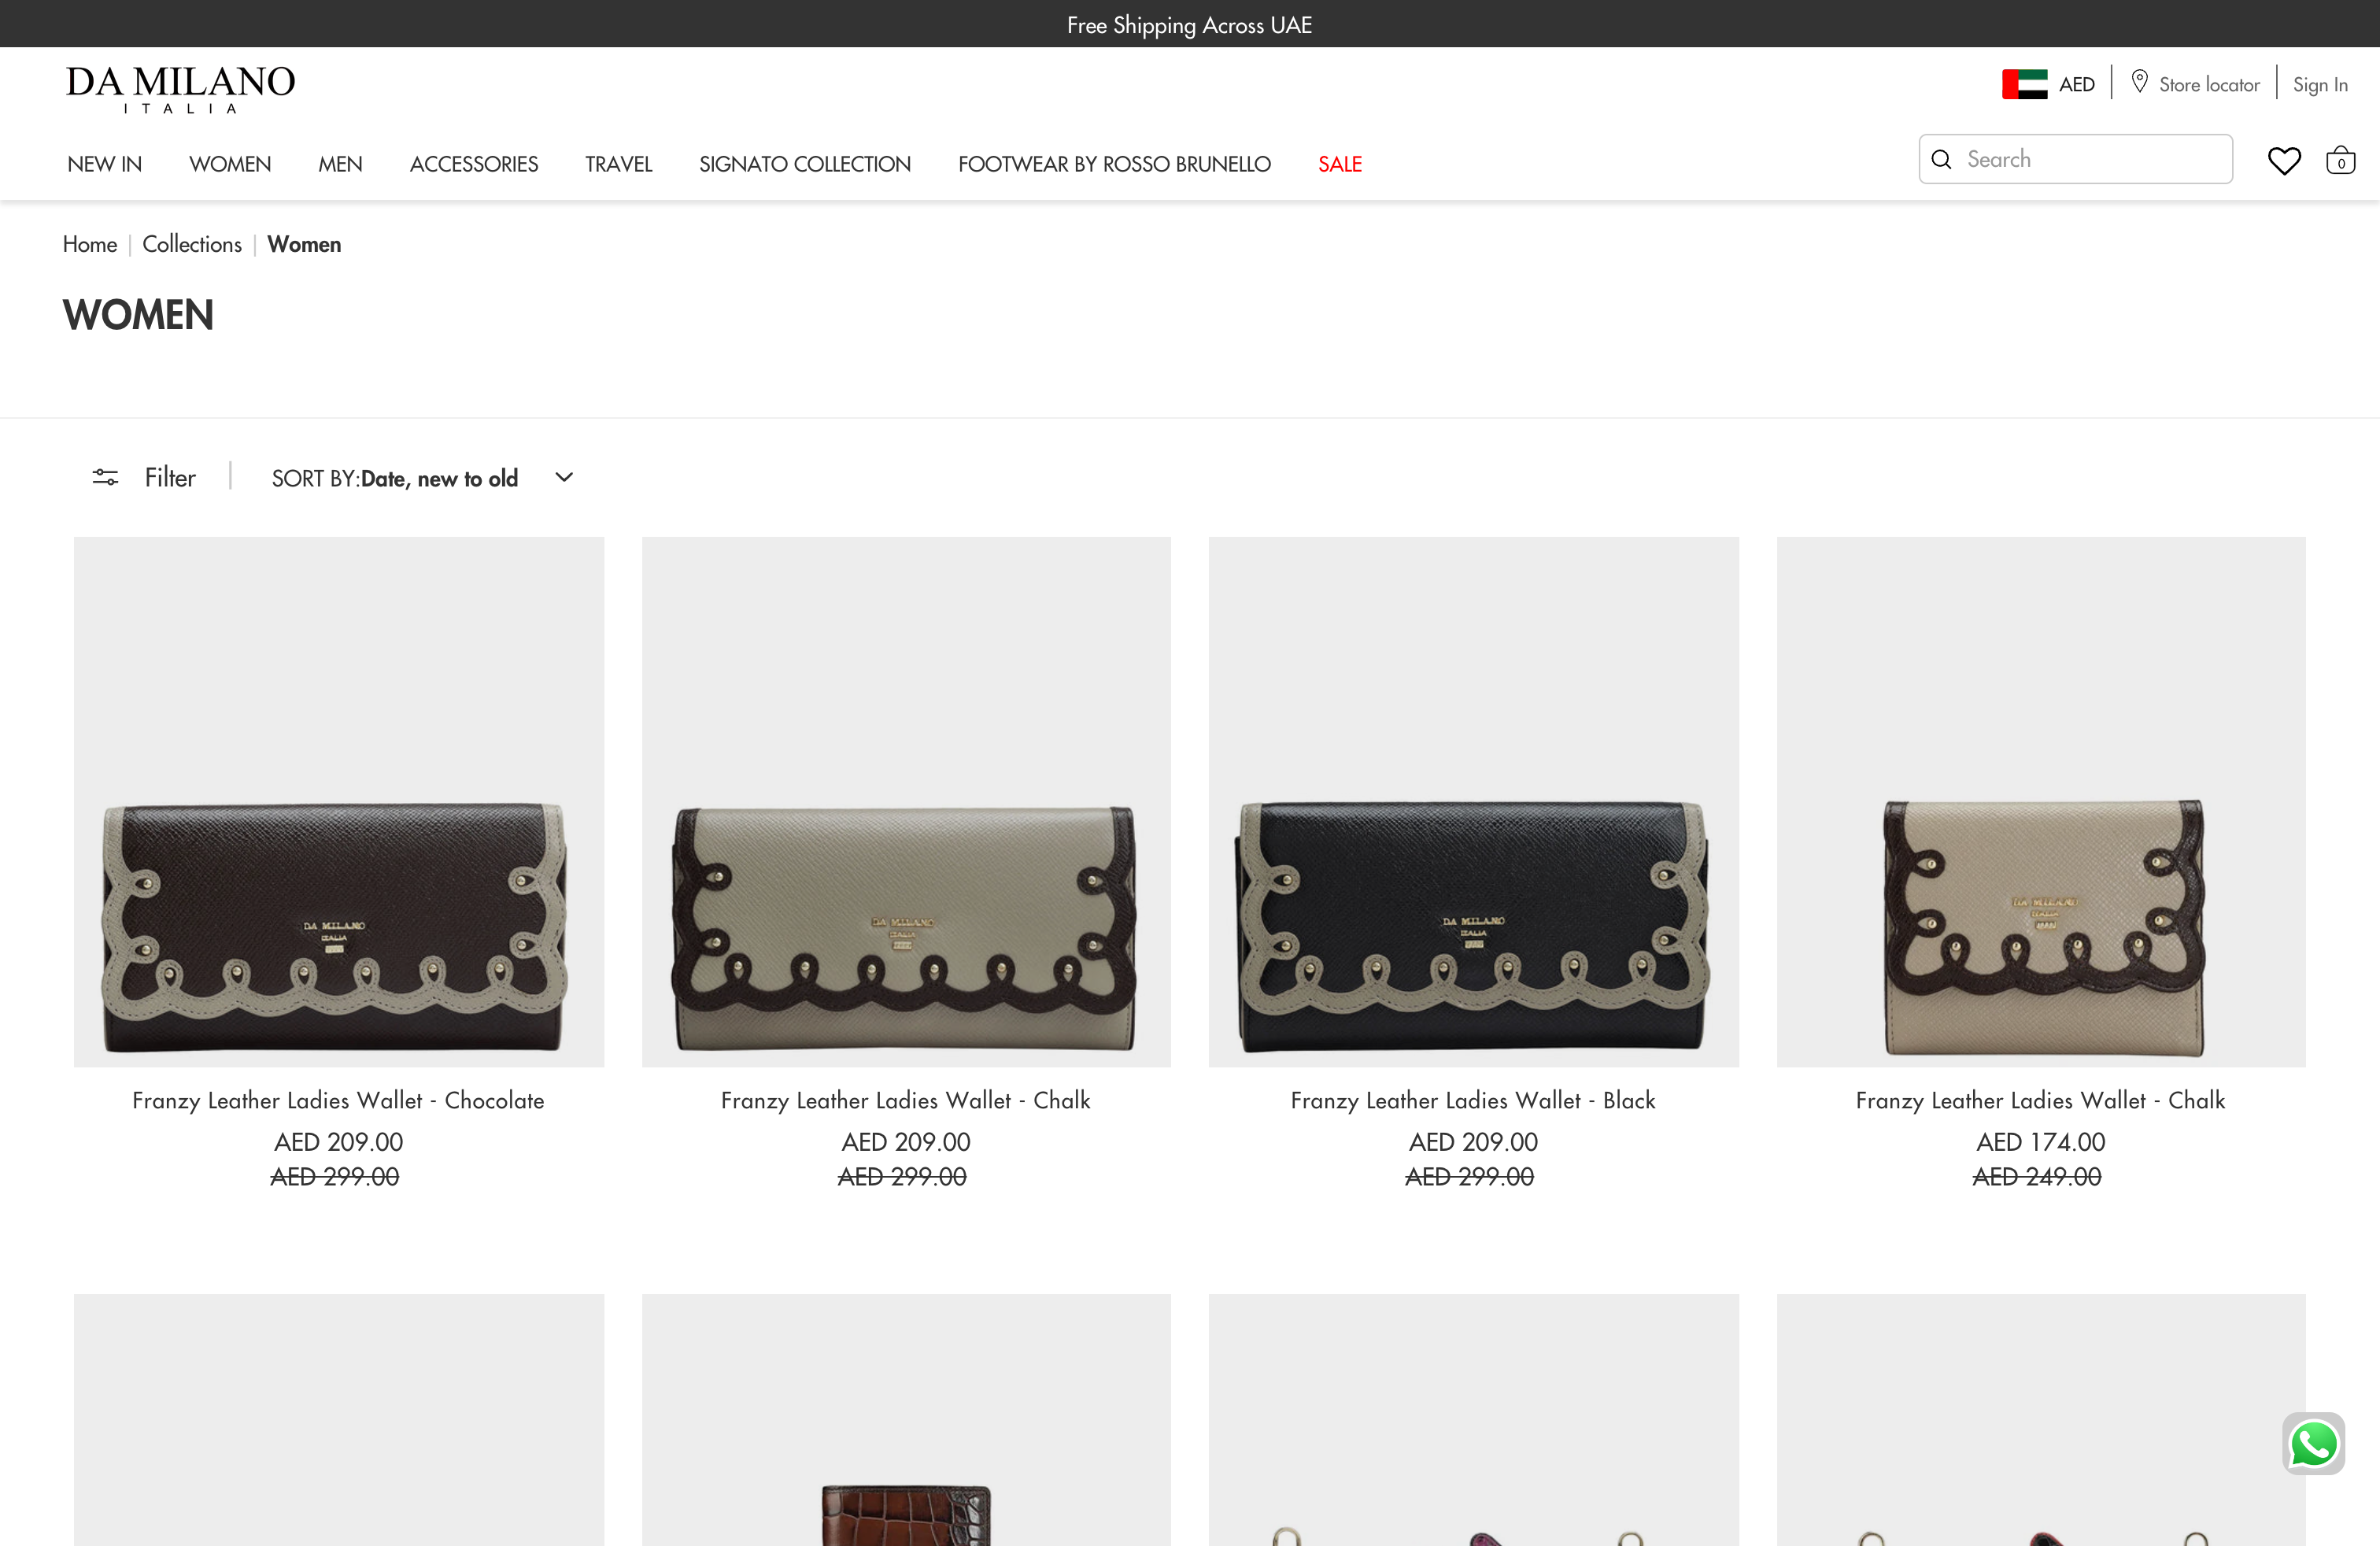Open the AED 209 Franzy Chalk wallet image
This screenshot has height=1546, width=2380.
(x=906, y=801)
